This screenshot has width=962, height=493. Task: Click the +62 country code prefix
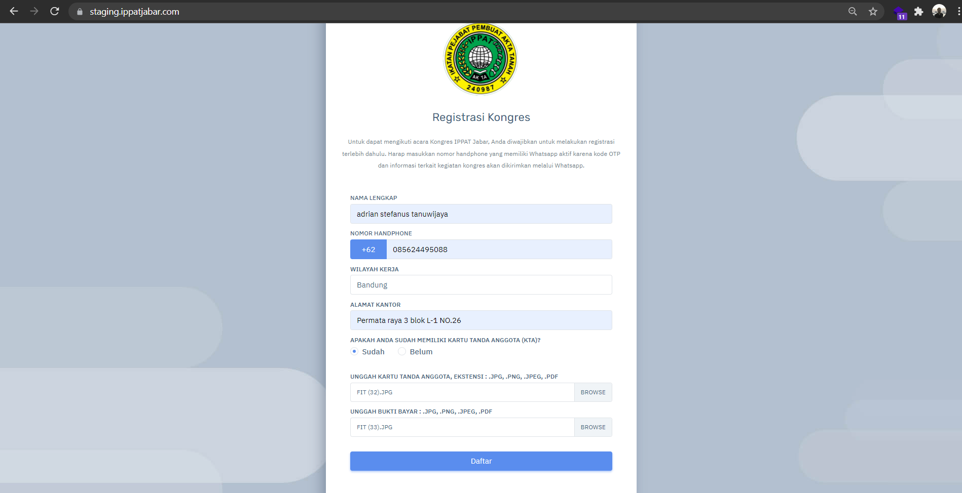[x=368, y=250]
